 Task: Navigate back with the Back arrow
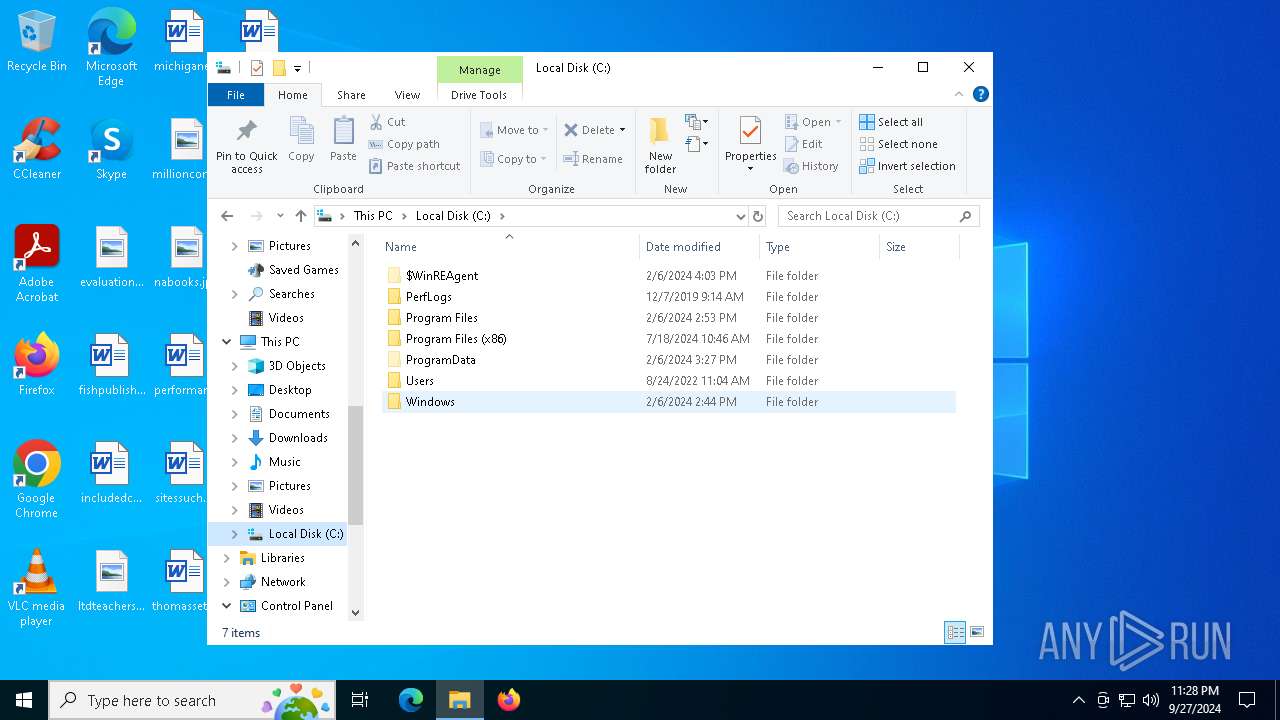coord(227,216)
